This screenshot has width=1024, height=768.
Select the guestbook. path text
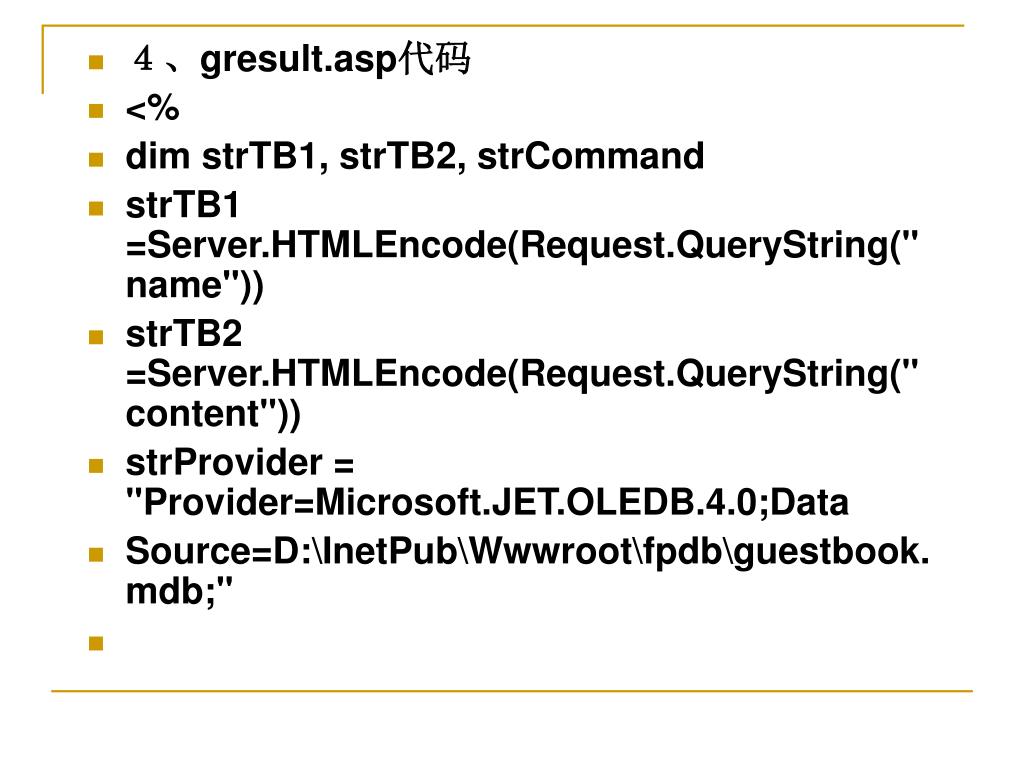coord(830,552)
